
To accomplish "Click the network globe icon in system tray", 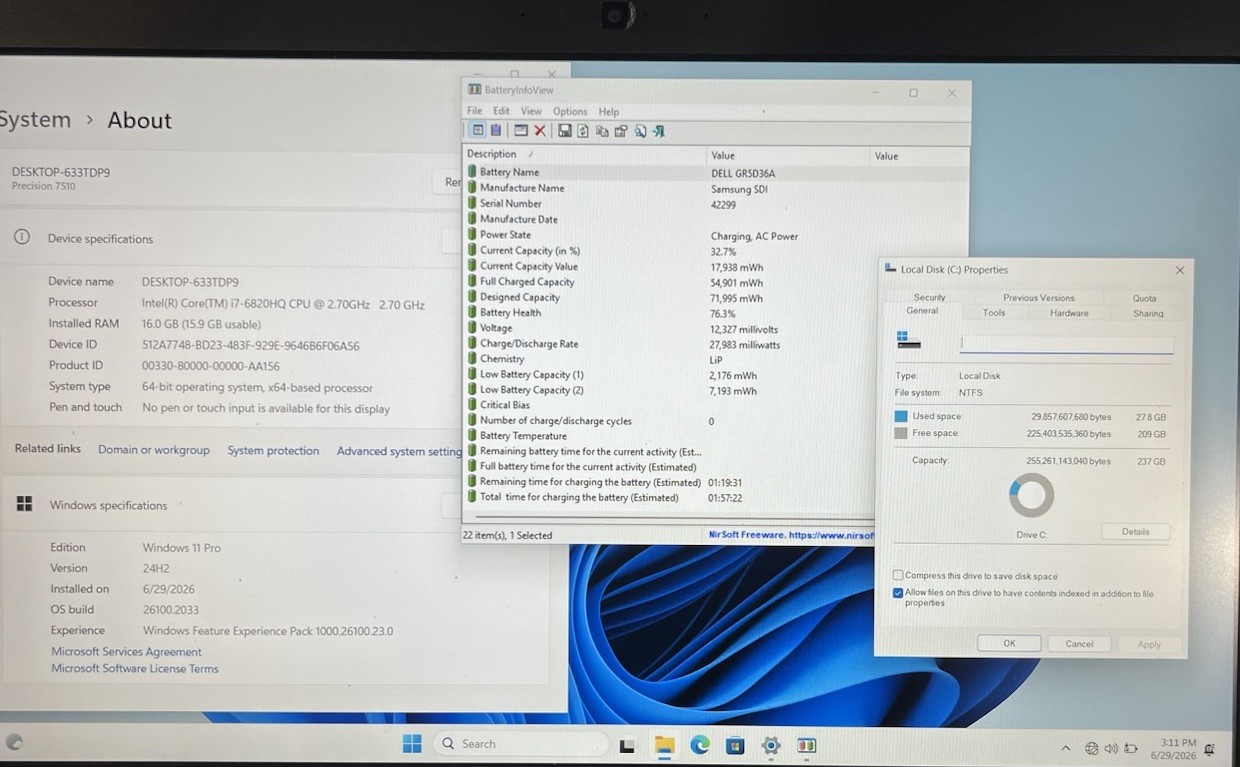I will click(1092, 748).
